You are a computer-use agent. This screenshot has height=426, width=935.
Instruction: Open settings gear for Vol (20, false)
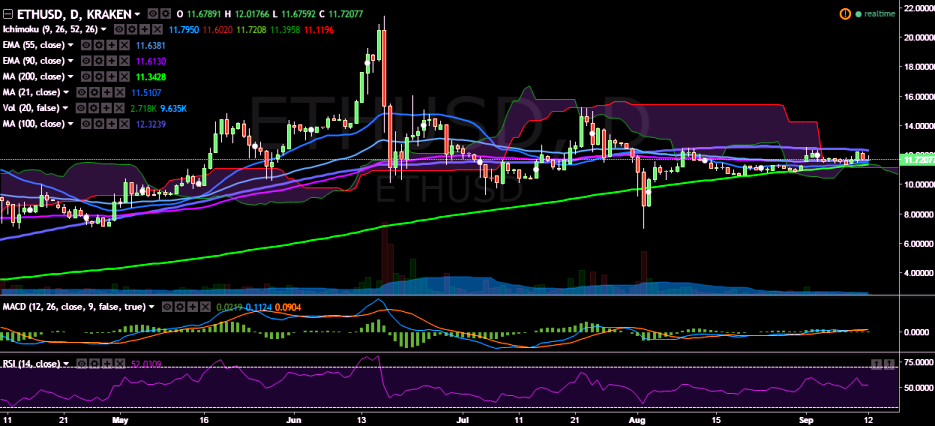click(95, 108)
